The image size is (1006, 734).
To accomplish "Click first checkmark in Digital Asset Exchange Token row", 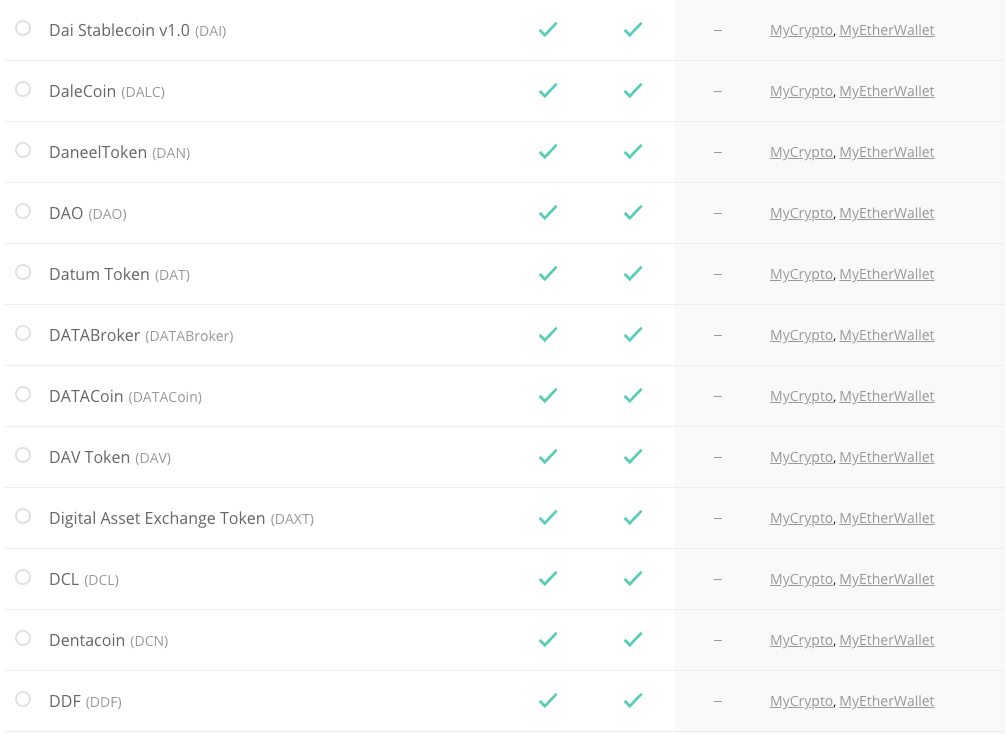I will click(548, 517).
